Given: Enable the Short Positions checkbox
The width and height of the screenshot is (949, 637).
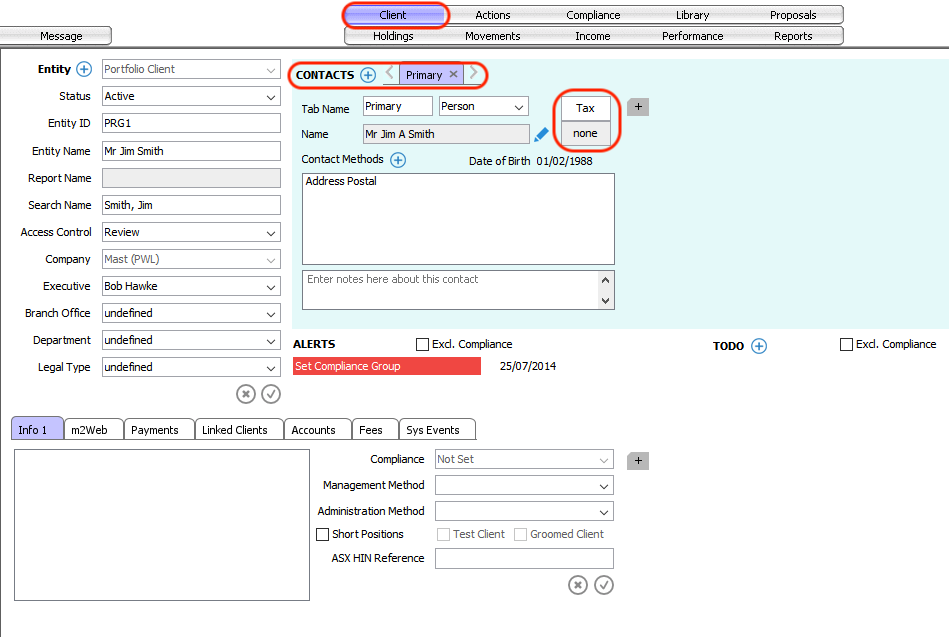Looking at the screenshot, I should [x=323, y=535].
